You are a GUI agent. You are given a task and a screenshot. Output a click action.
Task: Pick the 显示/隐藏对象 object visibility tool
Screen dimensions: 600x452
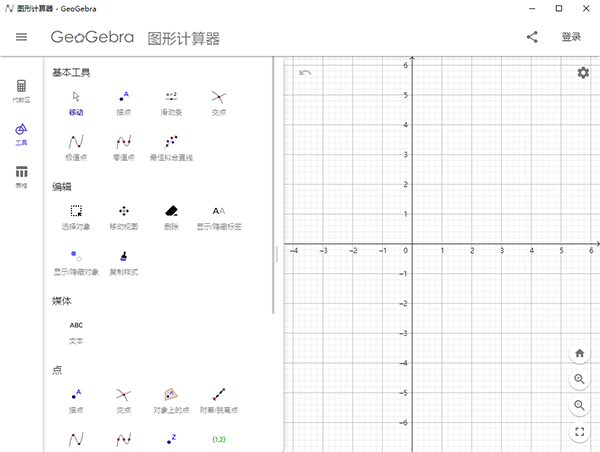pos(76,263)
